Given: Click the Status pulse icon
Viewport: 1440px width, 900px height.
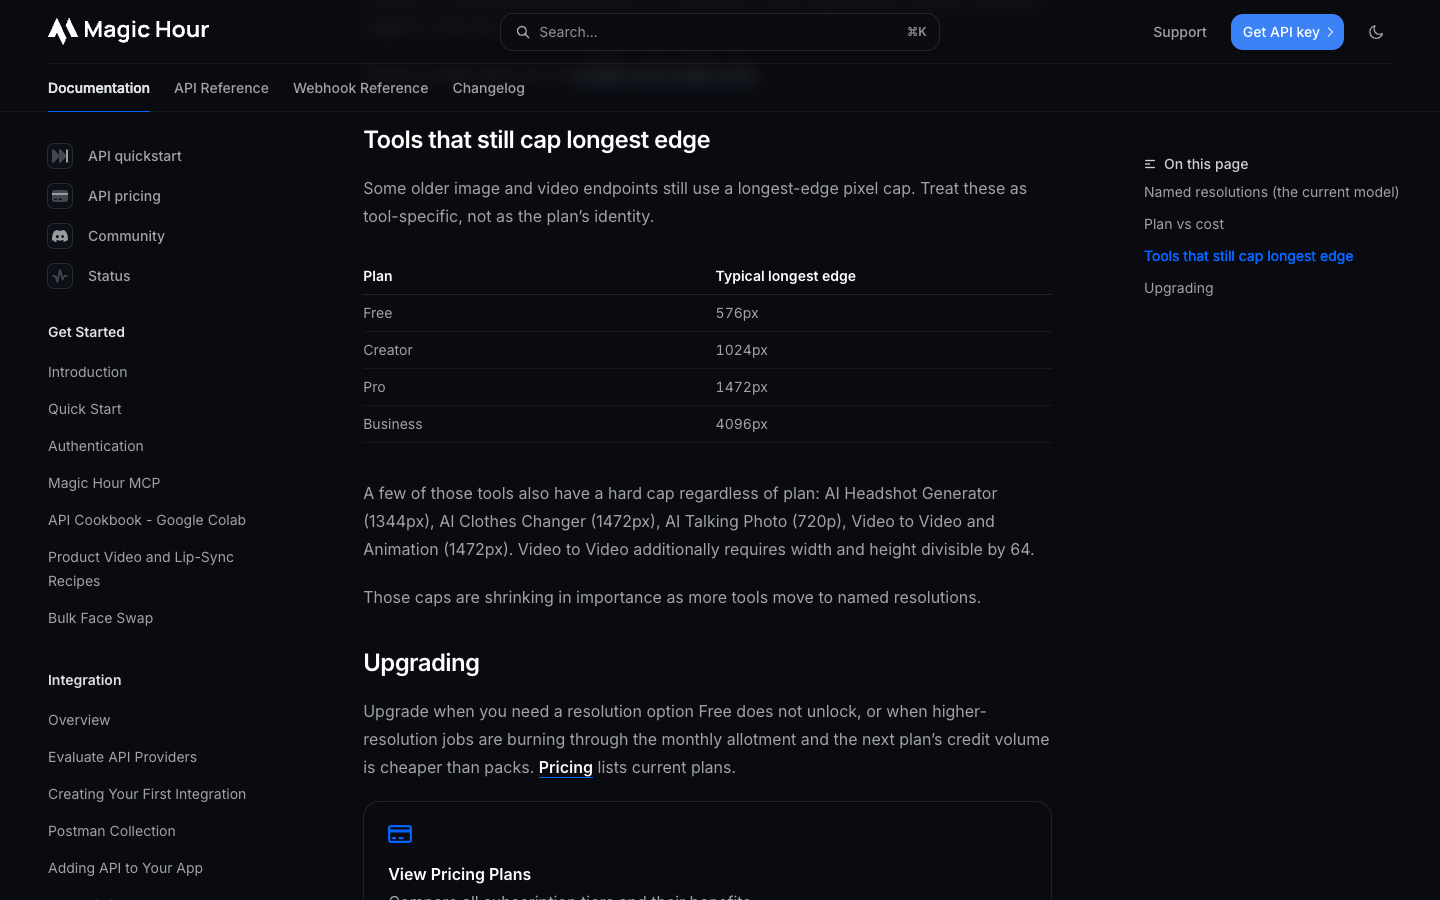Looking at the screenshot, I should [60, 276].
